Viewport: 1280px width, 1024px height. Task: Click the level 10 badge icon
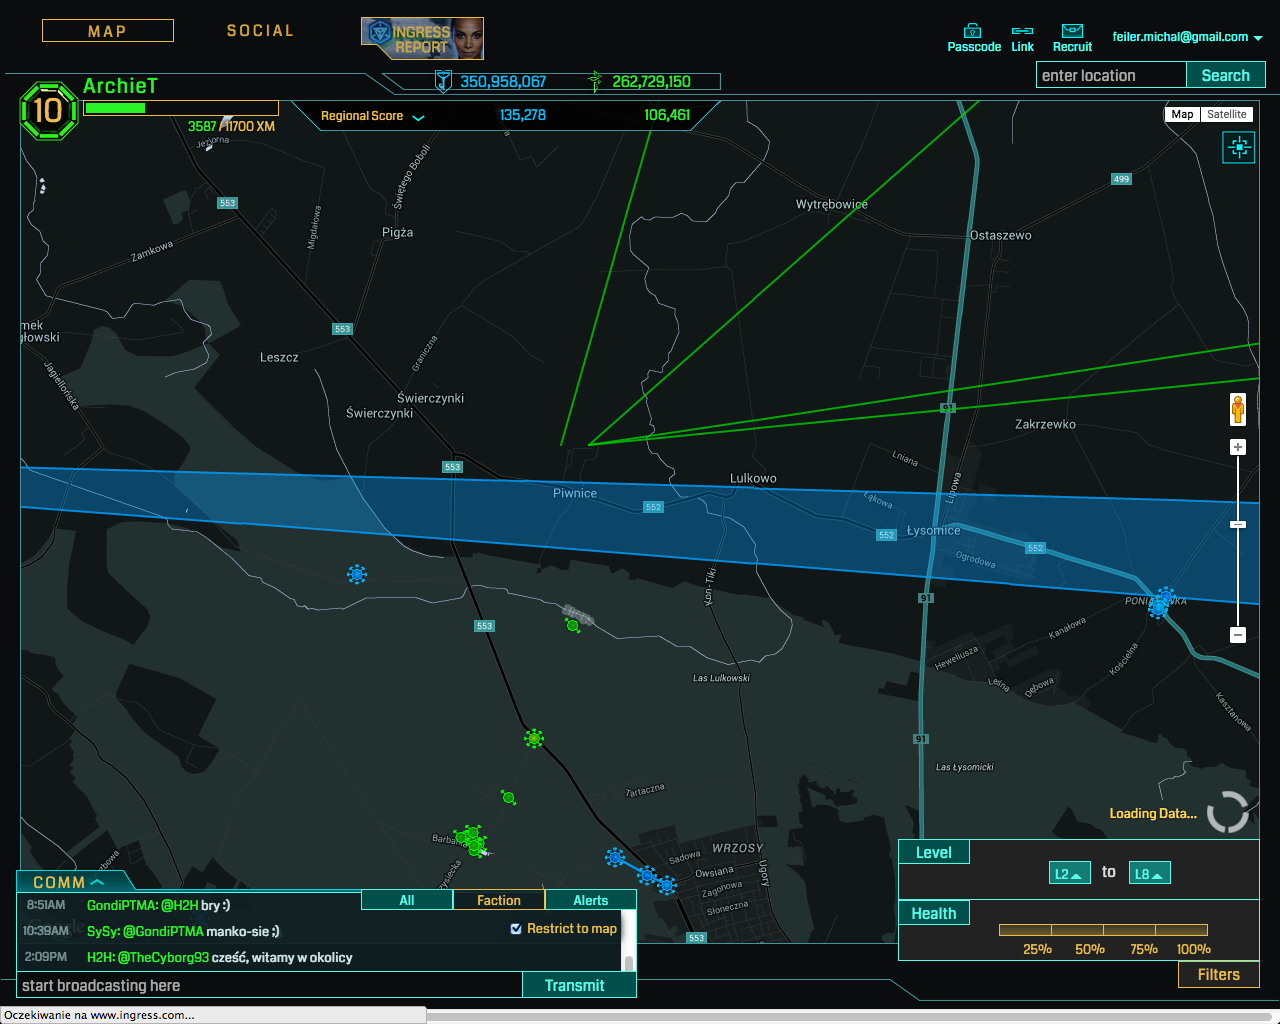(x=48, y=110)
